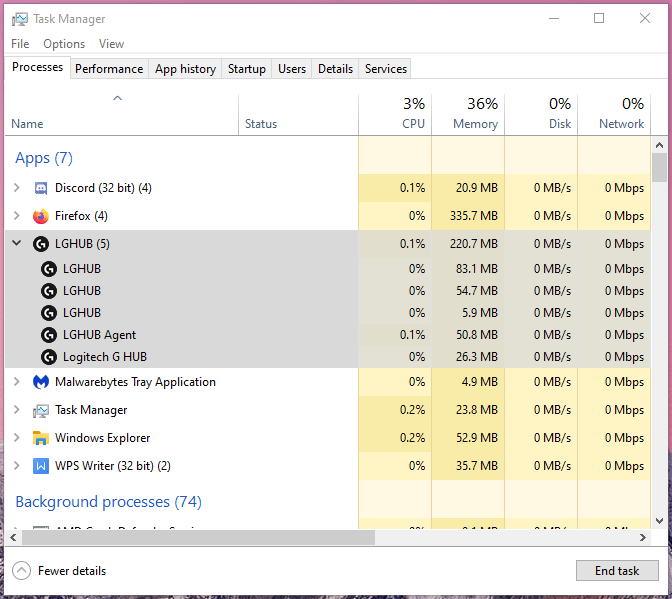Sort by the CPU column header
Viewport: 672px width, 599px height.
(395, 115)
